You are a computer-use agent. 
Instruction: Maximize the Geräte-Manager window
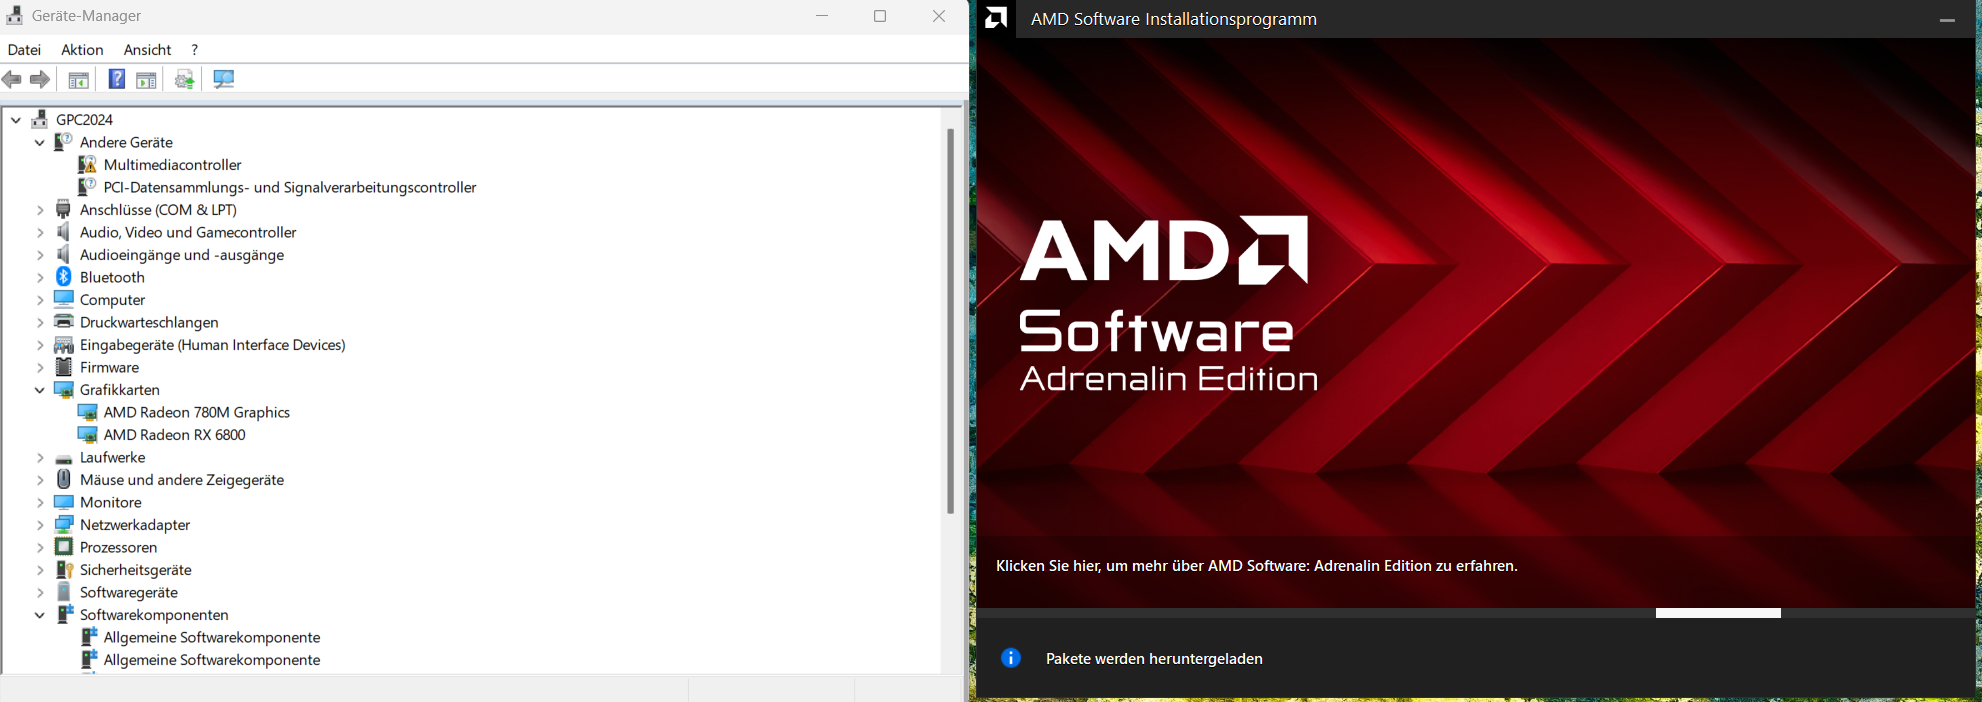point(880,16)
